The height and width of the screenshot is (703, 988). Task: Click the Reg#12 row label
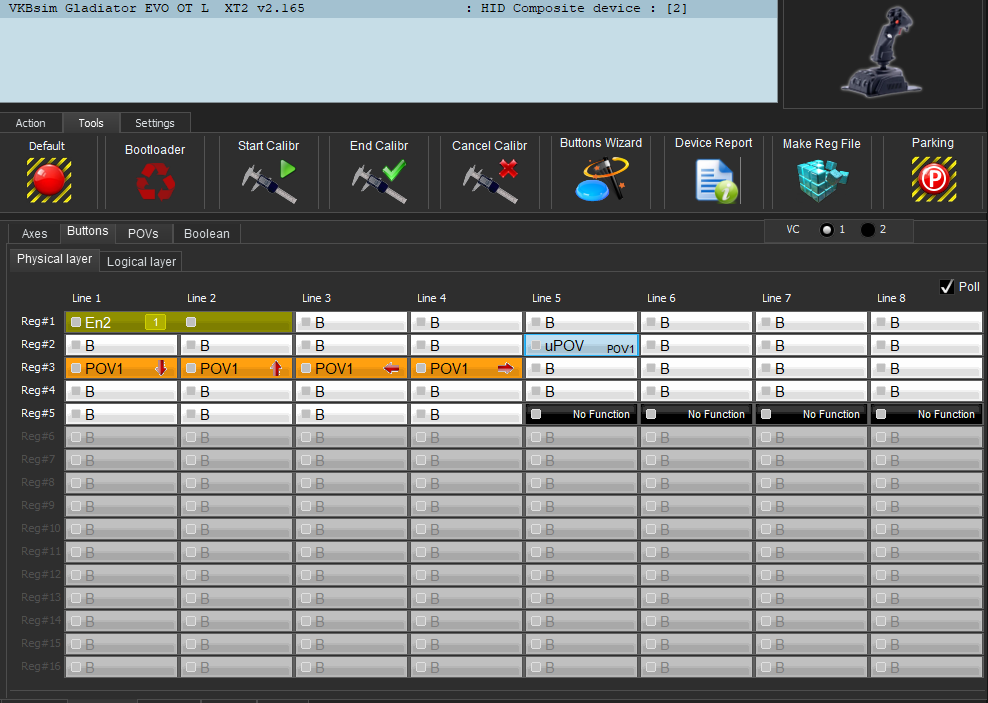(40, 574)
